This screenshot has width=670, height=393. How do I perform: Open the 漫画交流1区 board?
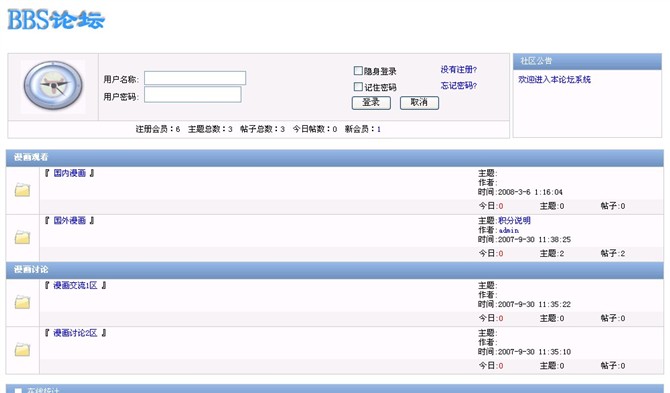75,285
